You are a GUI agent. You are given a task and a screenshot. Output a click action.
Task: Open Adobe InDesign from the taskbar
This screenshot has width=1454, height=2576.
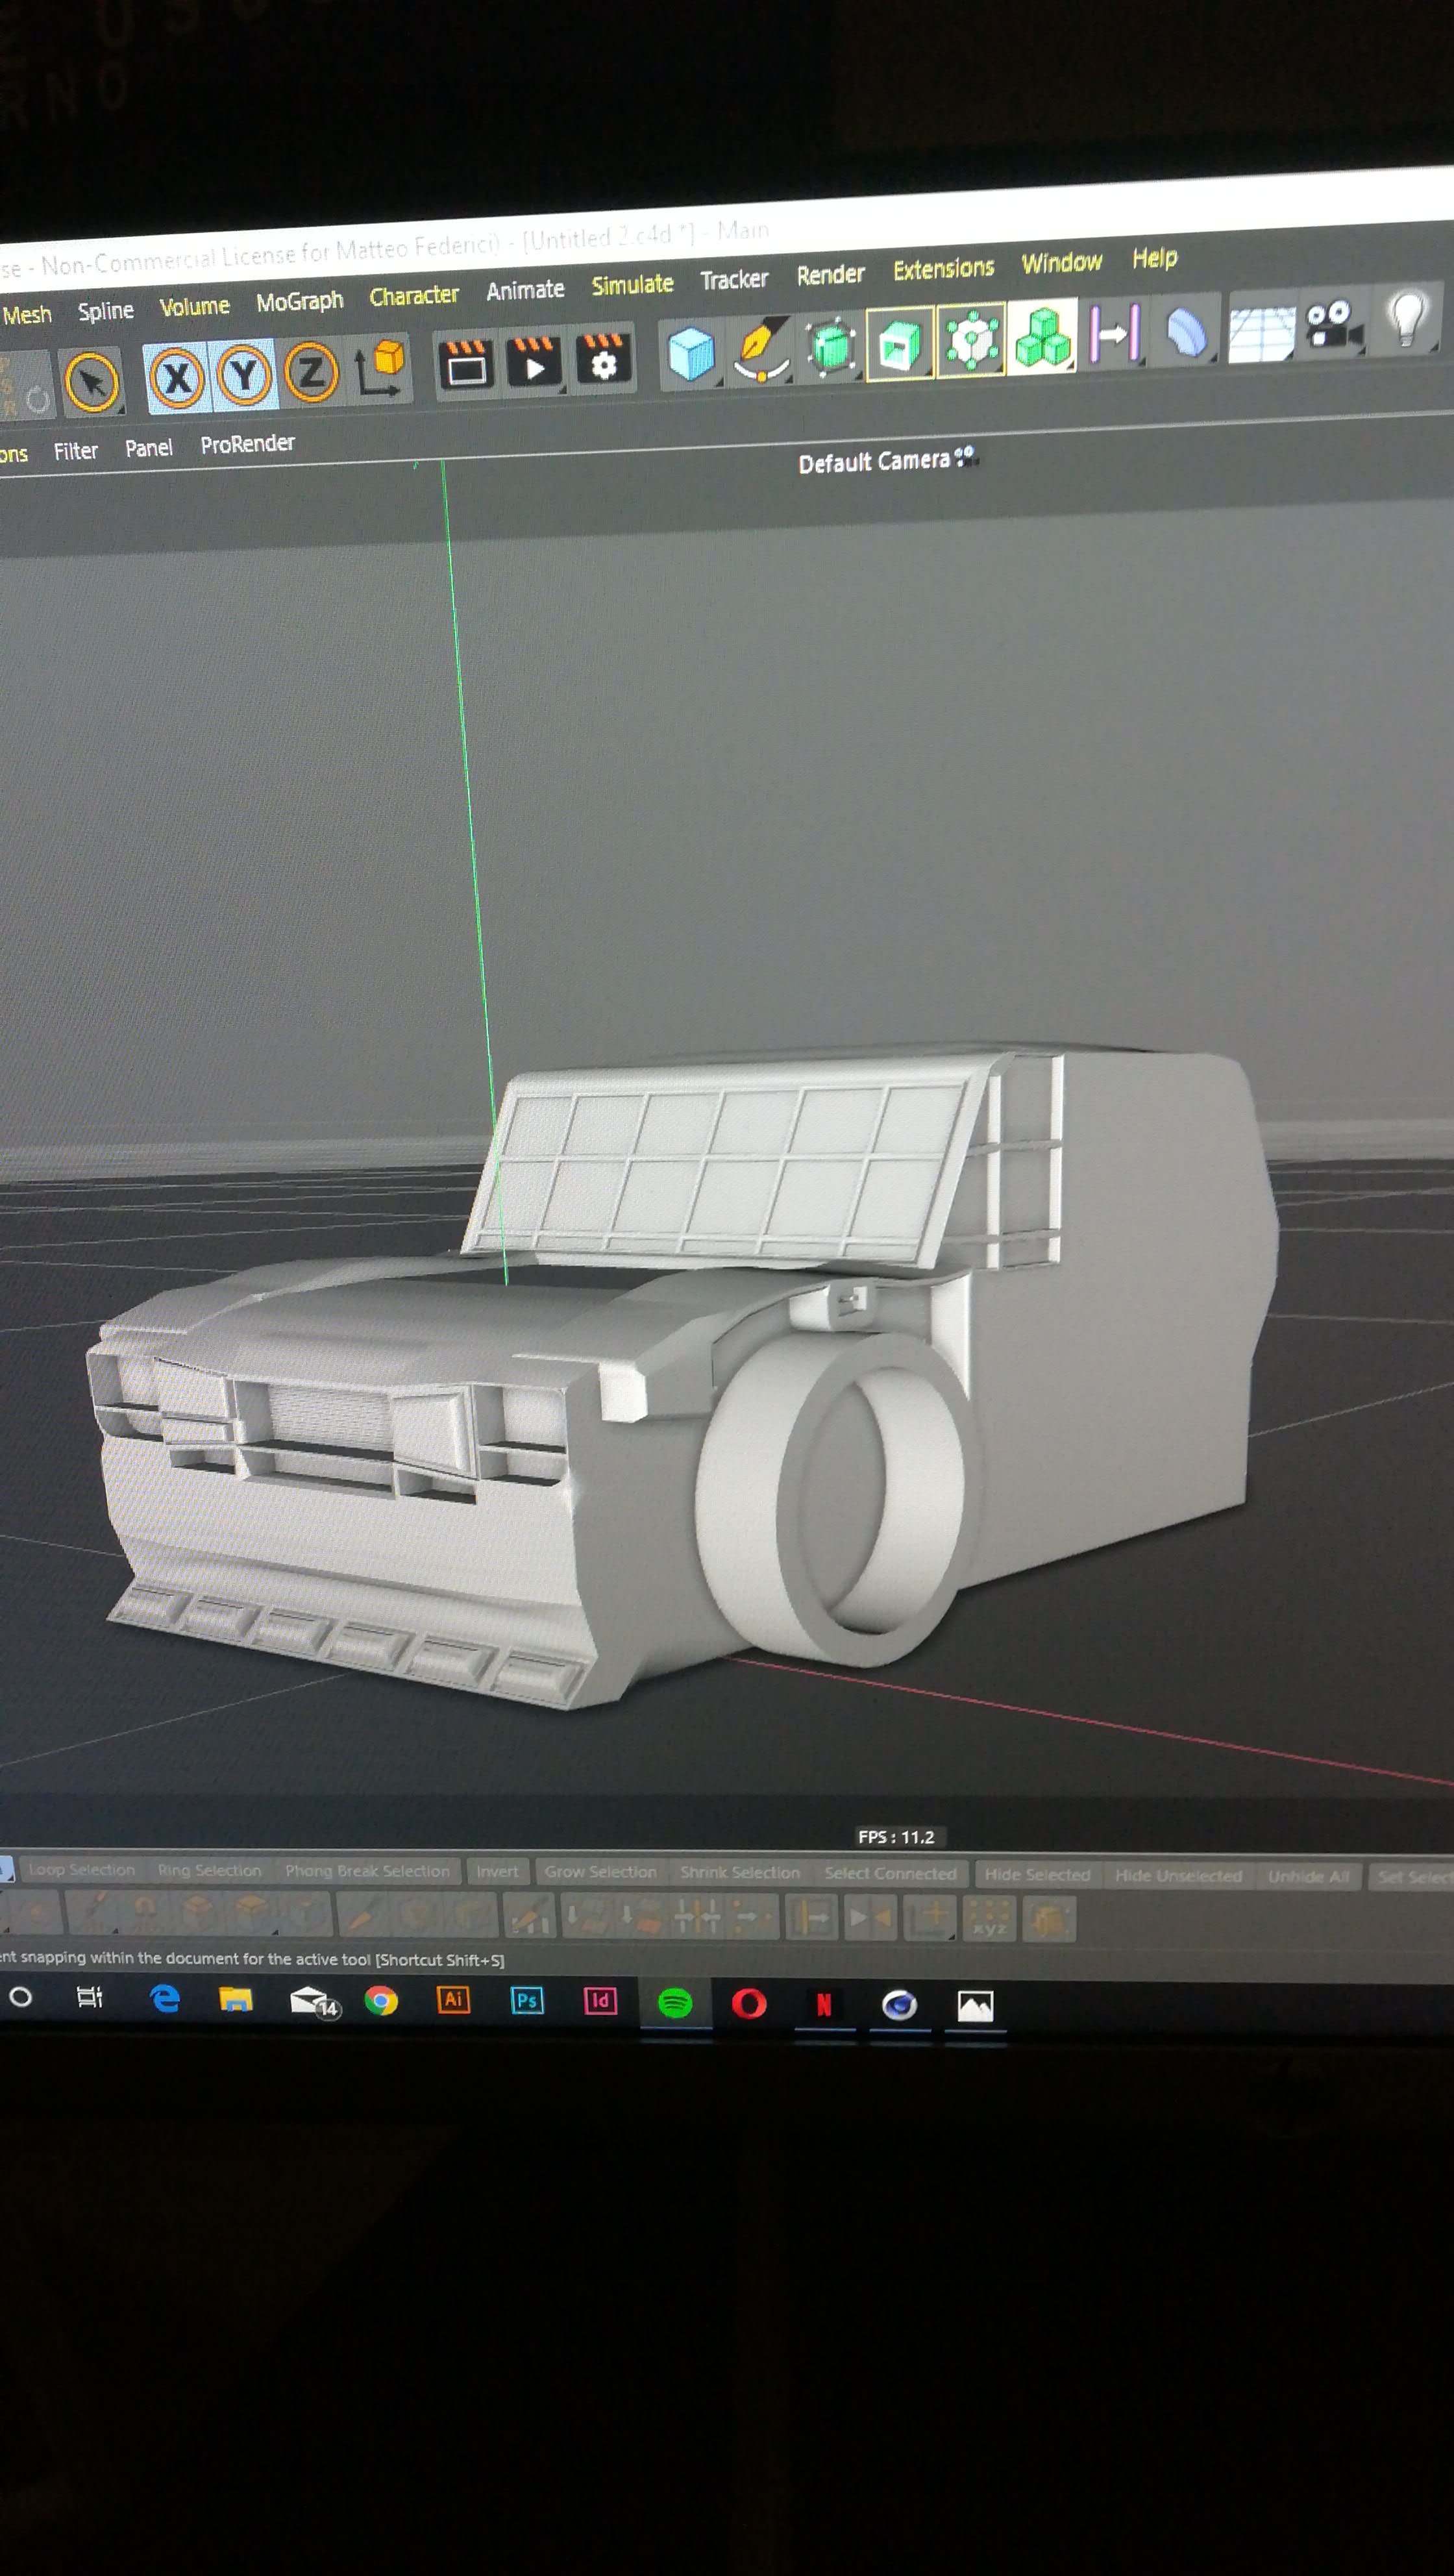(x=600, y=2001)
